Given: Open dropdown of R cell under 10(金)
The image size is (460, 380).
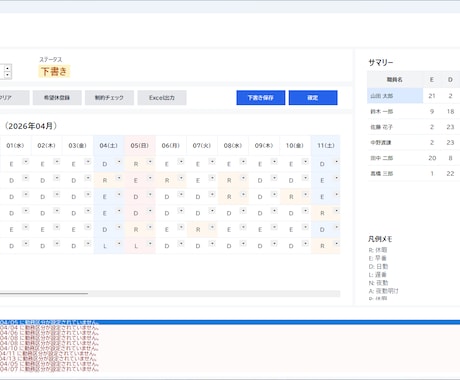Looking at the screenshot, I should point(305,195).
